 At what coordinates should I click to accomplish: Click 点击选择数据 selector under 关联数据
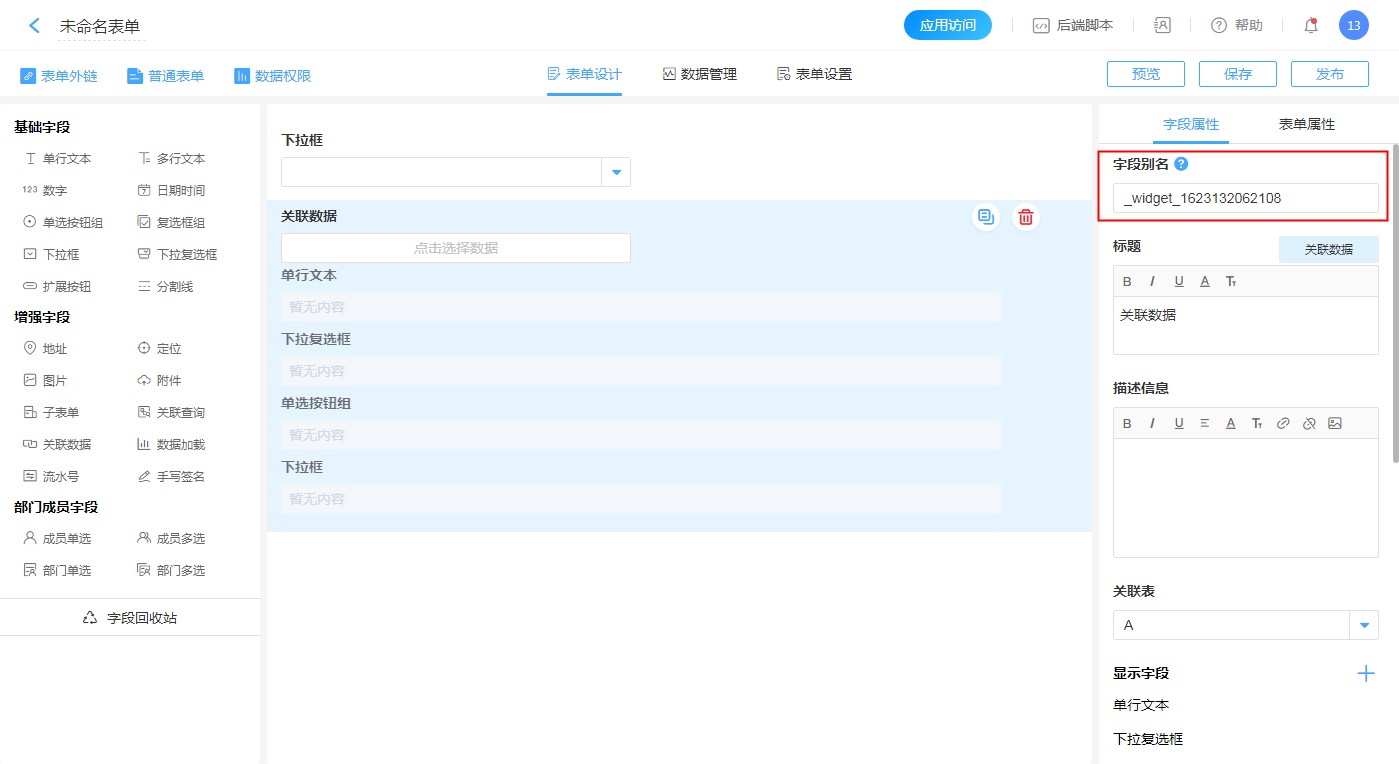[455, 248]
